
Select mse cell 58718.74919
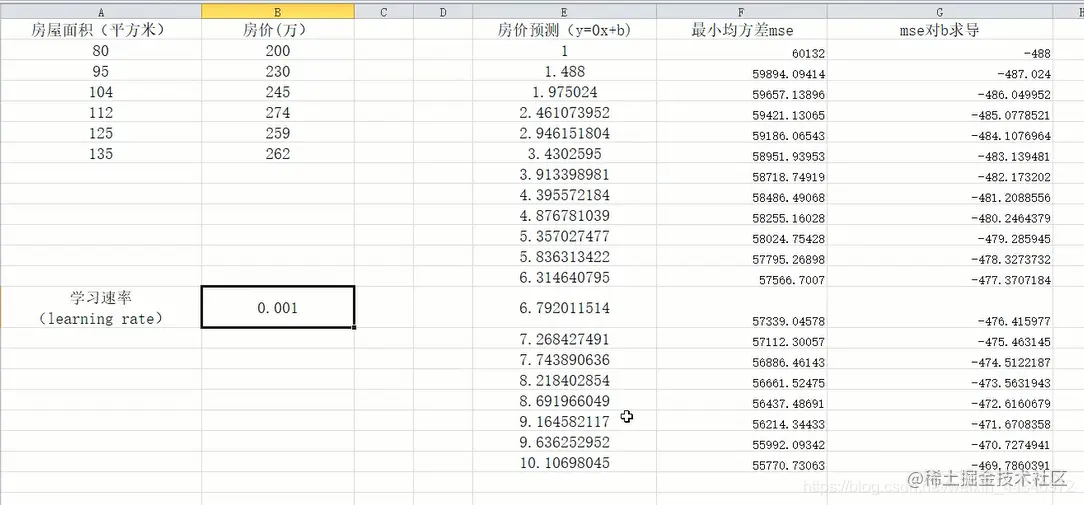742,174
